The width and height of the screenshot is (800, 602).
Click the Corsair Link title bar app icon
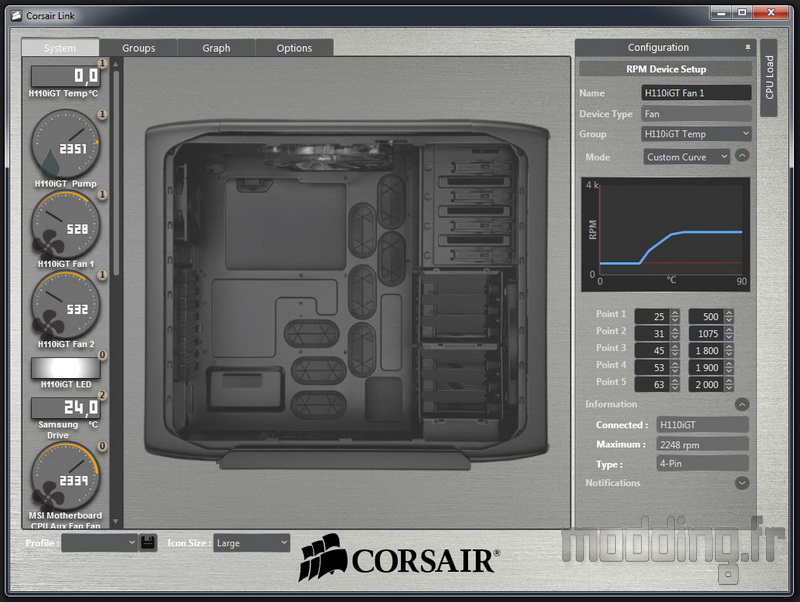coord(16,16)
